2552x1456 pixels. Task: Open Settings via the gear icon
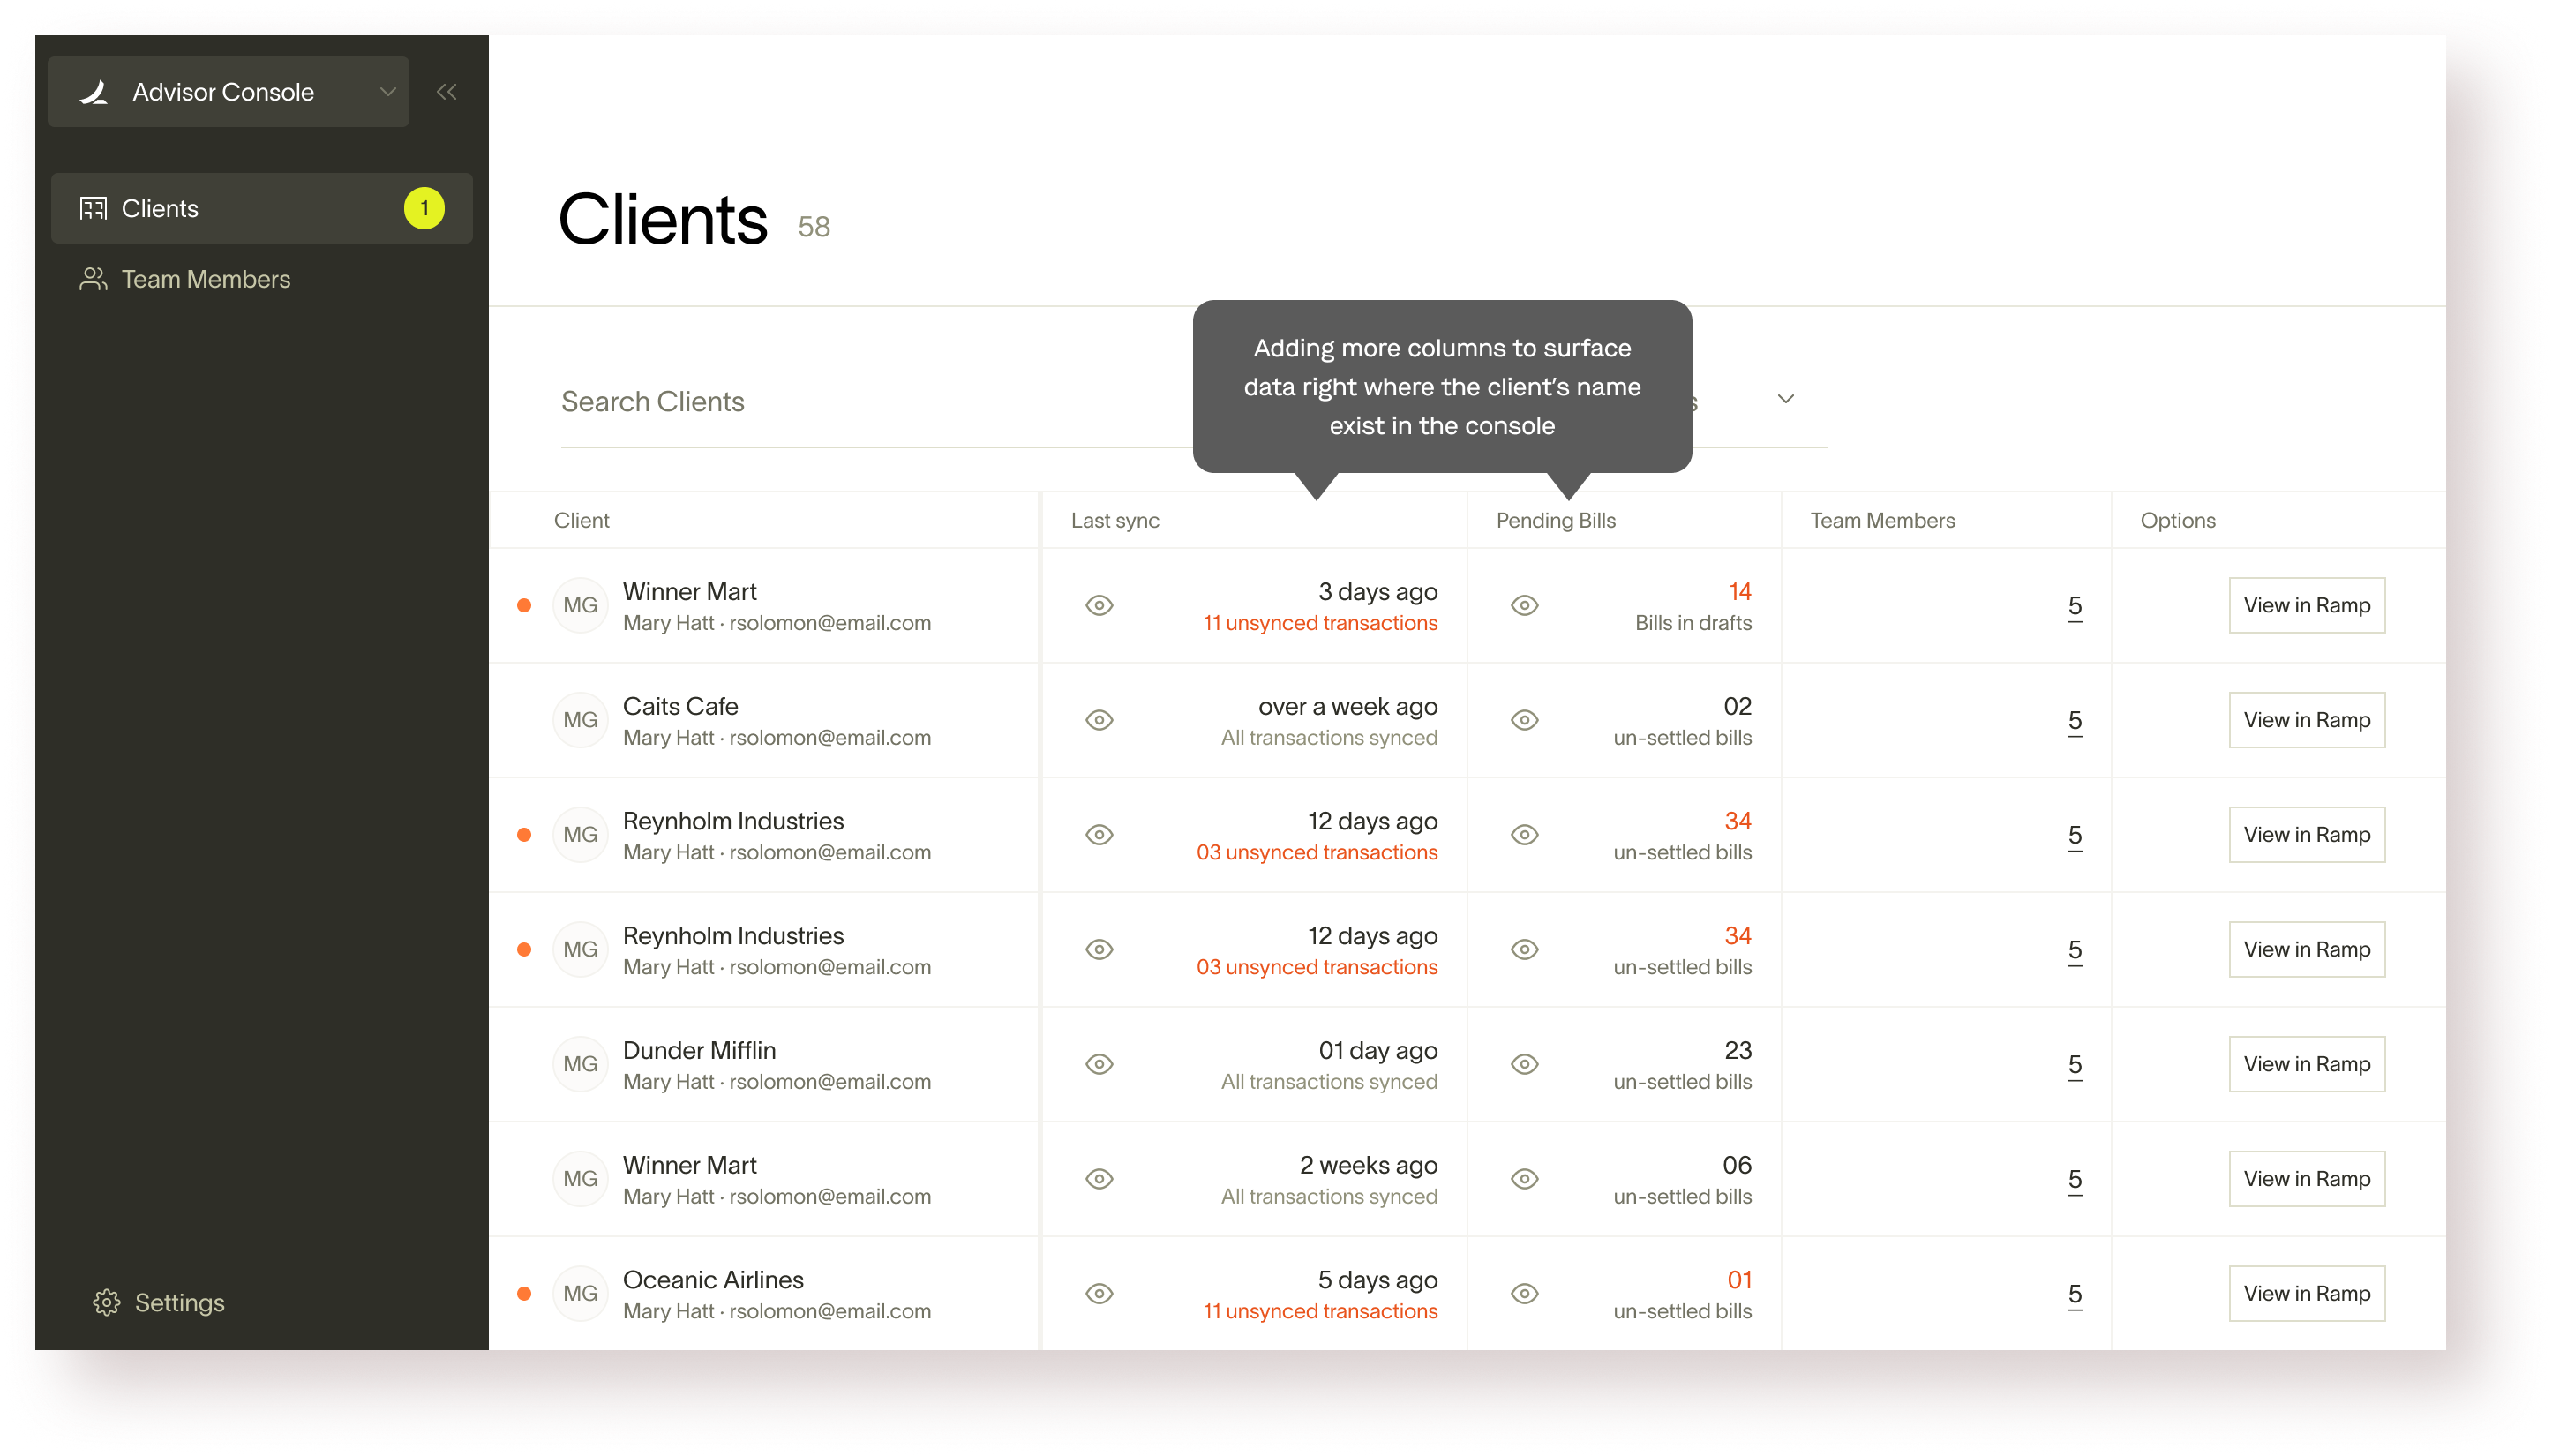[x=106, y=1302]
